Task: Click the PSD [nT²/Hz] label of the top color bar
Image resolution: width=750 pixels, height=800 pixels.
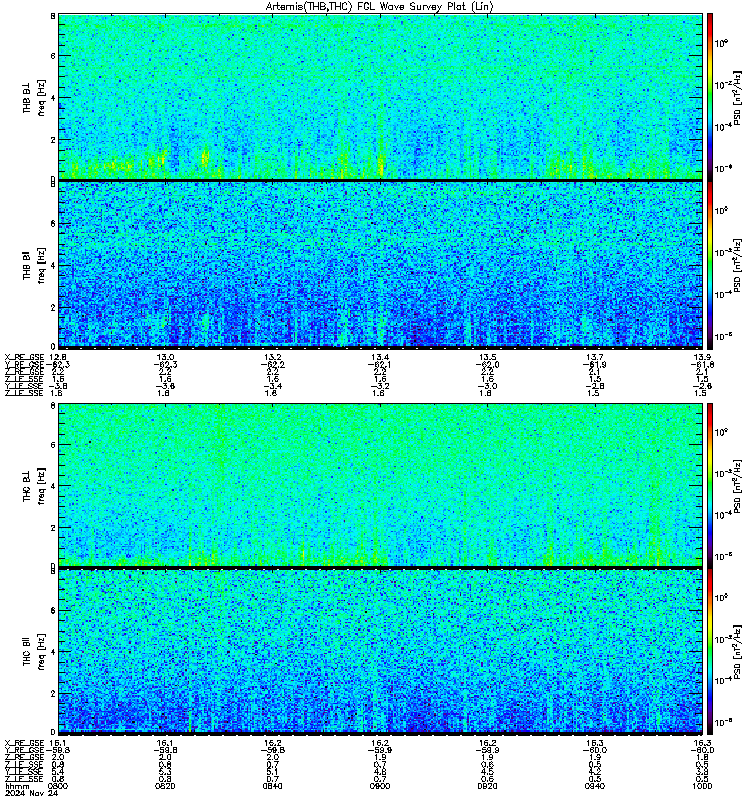Action: click(737, 97)
